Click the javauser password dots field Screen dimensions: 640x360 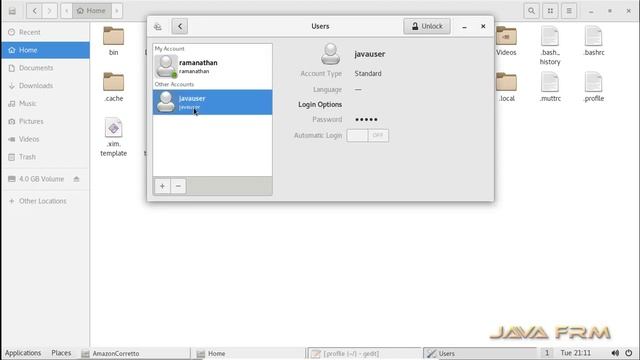(x=366, y=120)
